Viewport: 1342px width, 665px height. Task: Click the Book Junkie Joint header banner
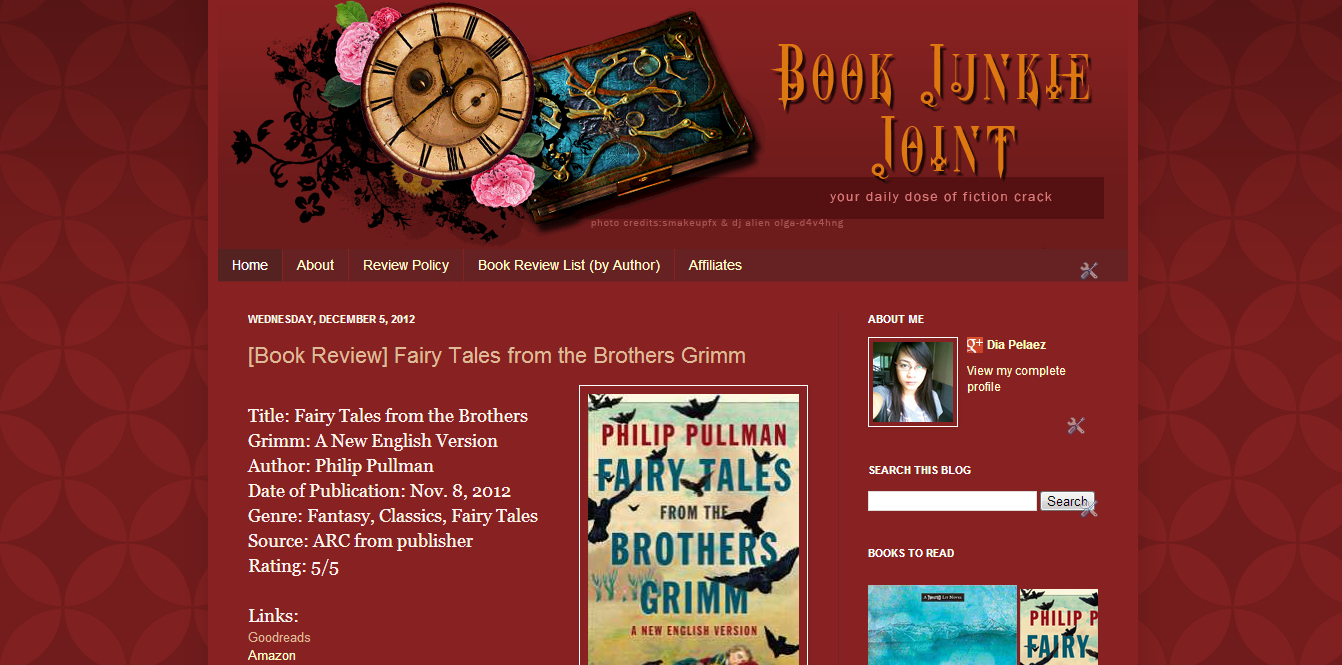click(673, 120)
